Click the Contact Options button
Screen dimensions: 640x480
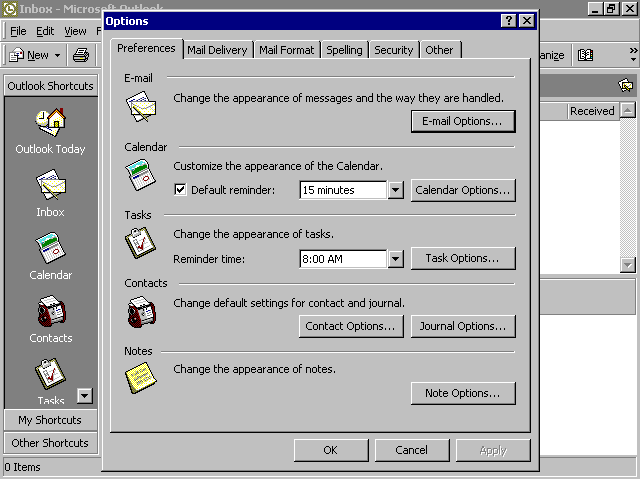click(x=351, y=326)
